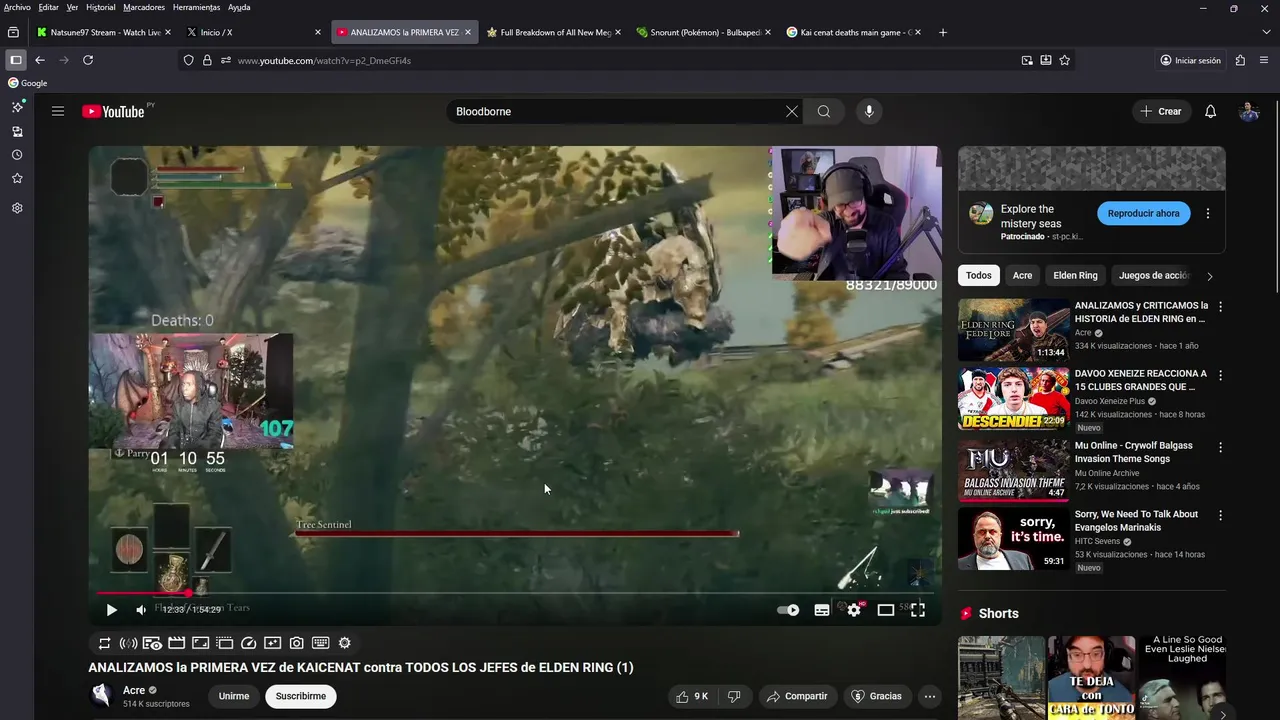Open the Acre channel name
Screen dimensions: 1280x720
(134, 690)
